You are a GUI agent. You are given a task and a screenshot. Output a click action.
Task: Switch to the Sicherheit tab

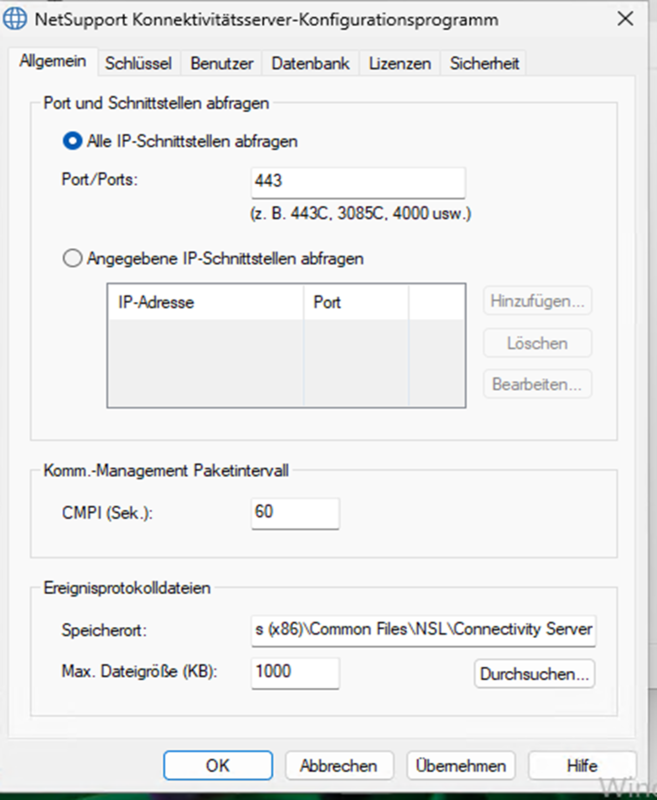pyautogui.click(x=485, y=63)
